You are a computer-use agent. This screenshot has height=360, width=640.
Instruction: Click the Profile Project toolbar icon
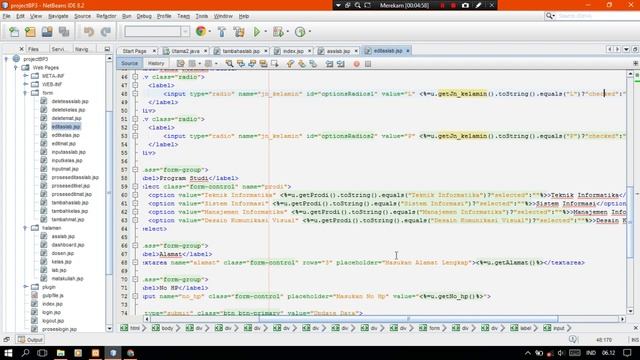click(300, 32)
